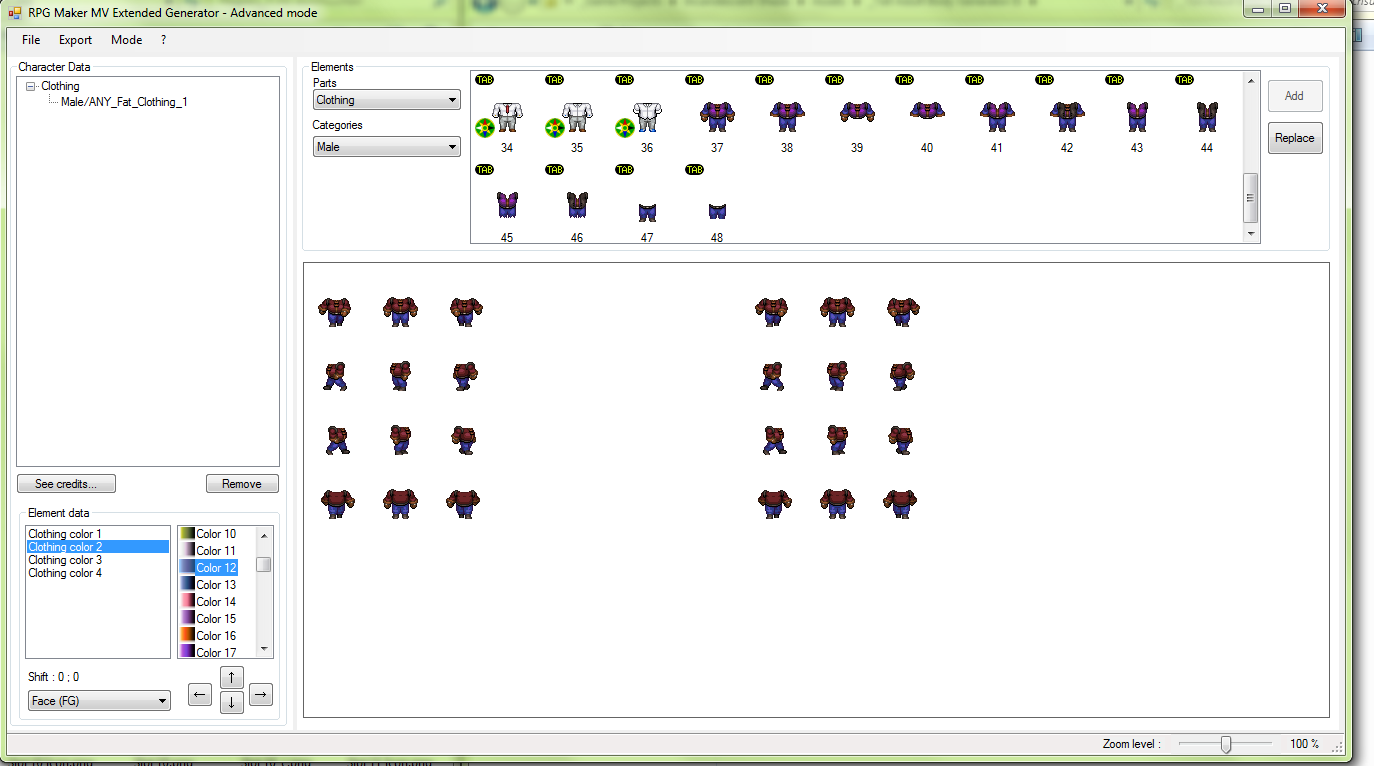The image size is (1374, 766).
Task: Open the Categories dropdown showing Male
Action: 387,147
